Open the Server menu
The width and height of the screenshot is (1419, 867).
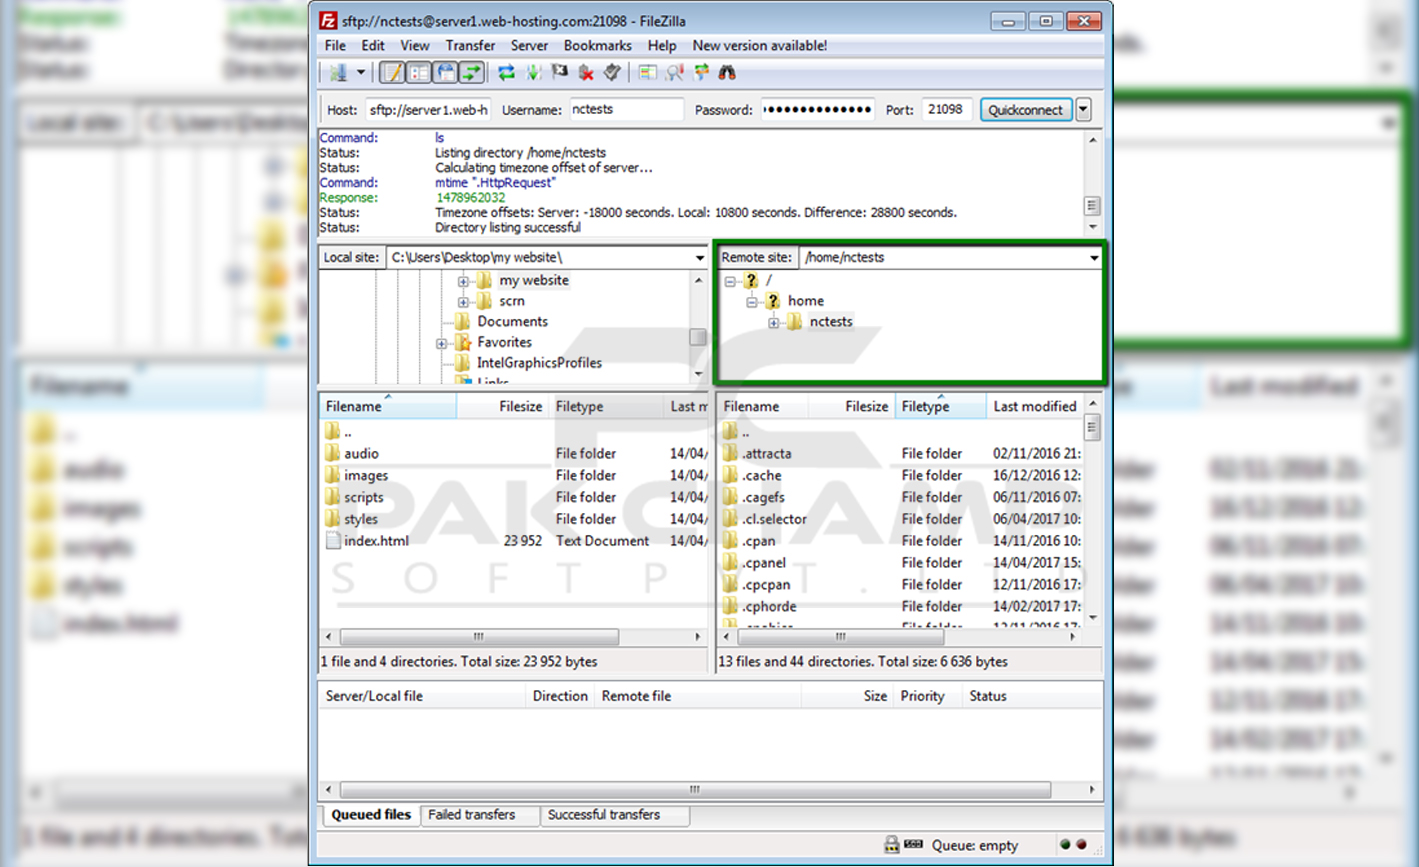pos(529,46)
